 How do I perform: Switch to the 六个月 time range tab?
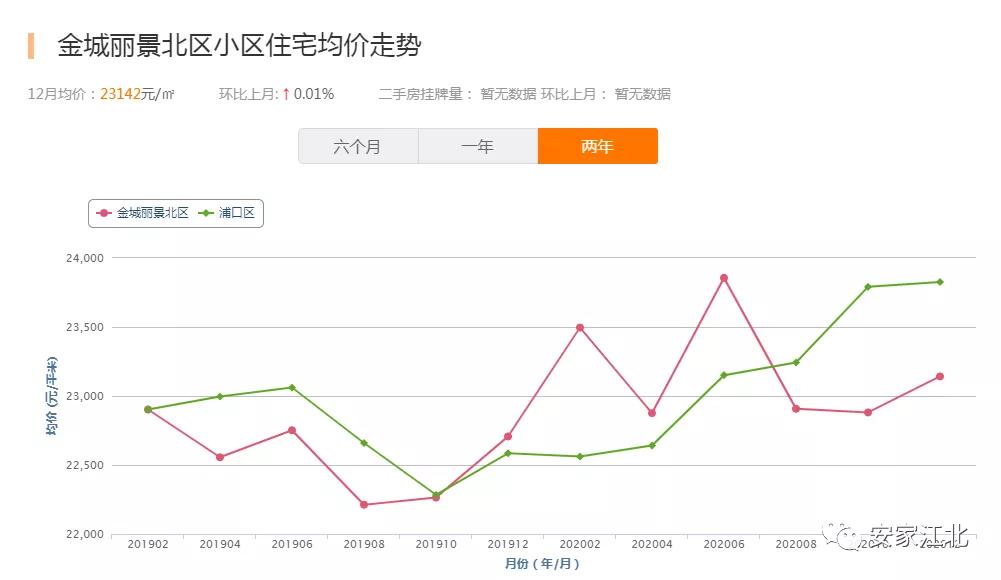358,145
